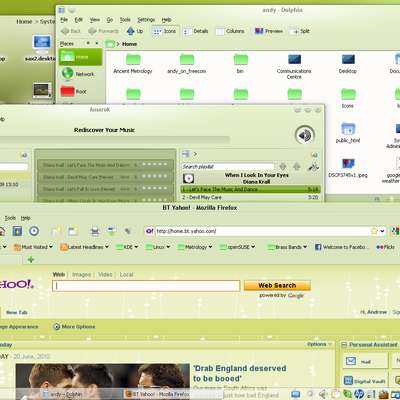Open Dolphin Settings menu
This screenshot has width=400, height=400.
point(146,20)
